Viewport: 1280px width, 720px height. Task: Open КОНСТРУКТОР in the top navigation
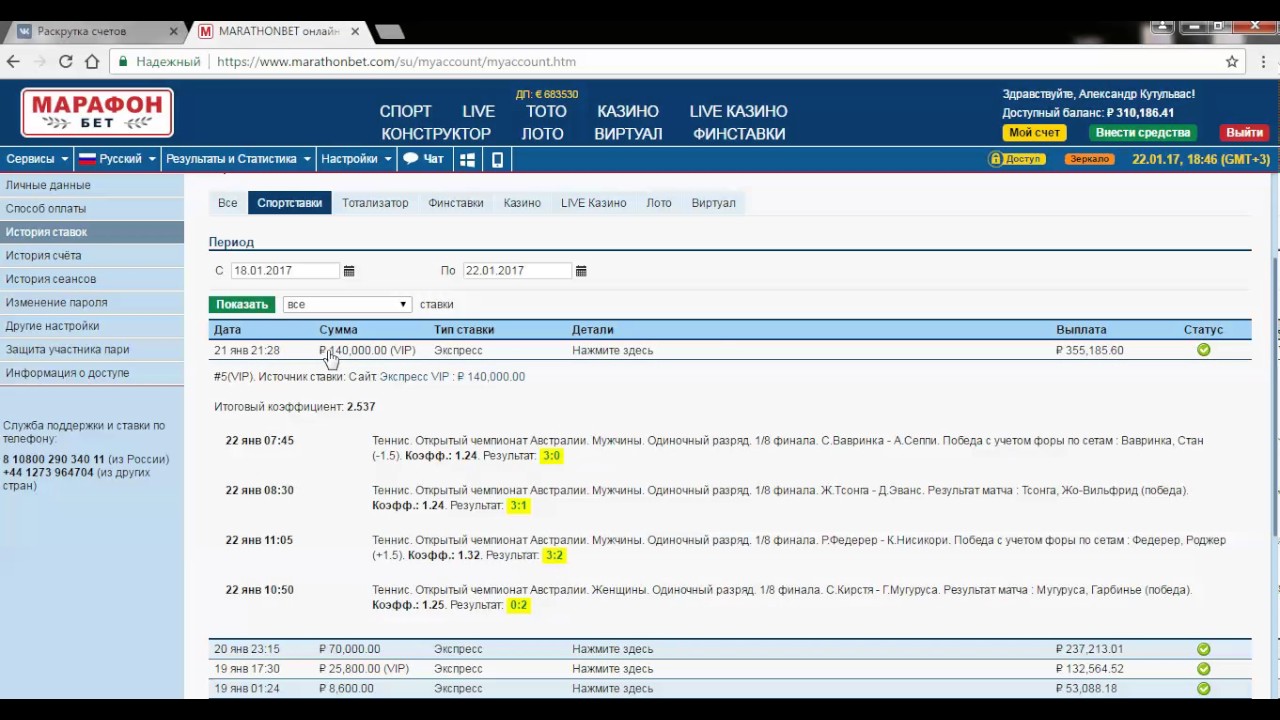point(436,134)
